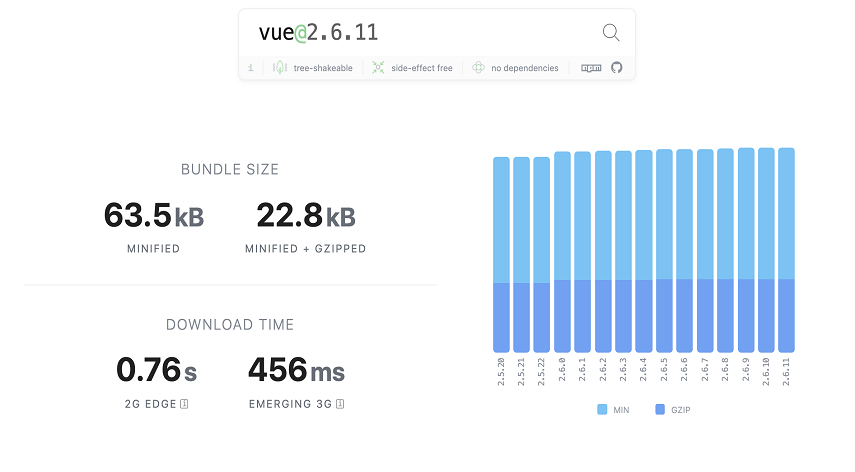Click the 22.8 kB gzipped size value
855x472 pixels.
pos(306,216)
